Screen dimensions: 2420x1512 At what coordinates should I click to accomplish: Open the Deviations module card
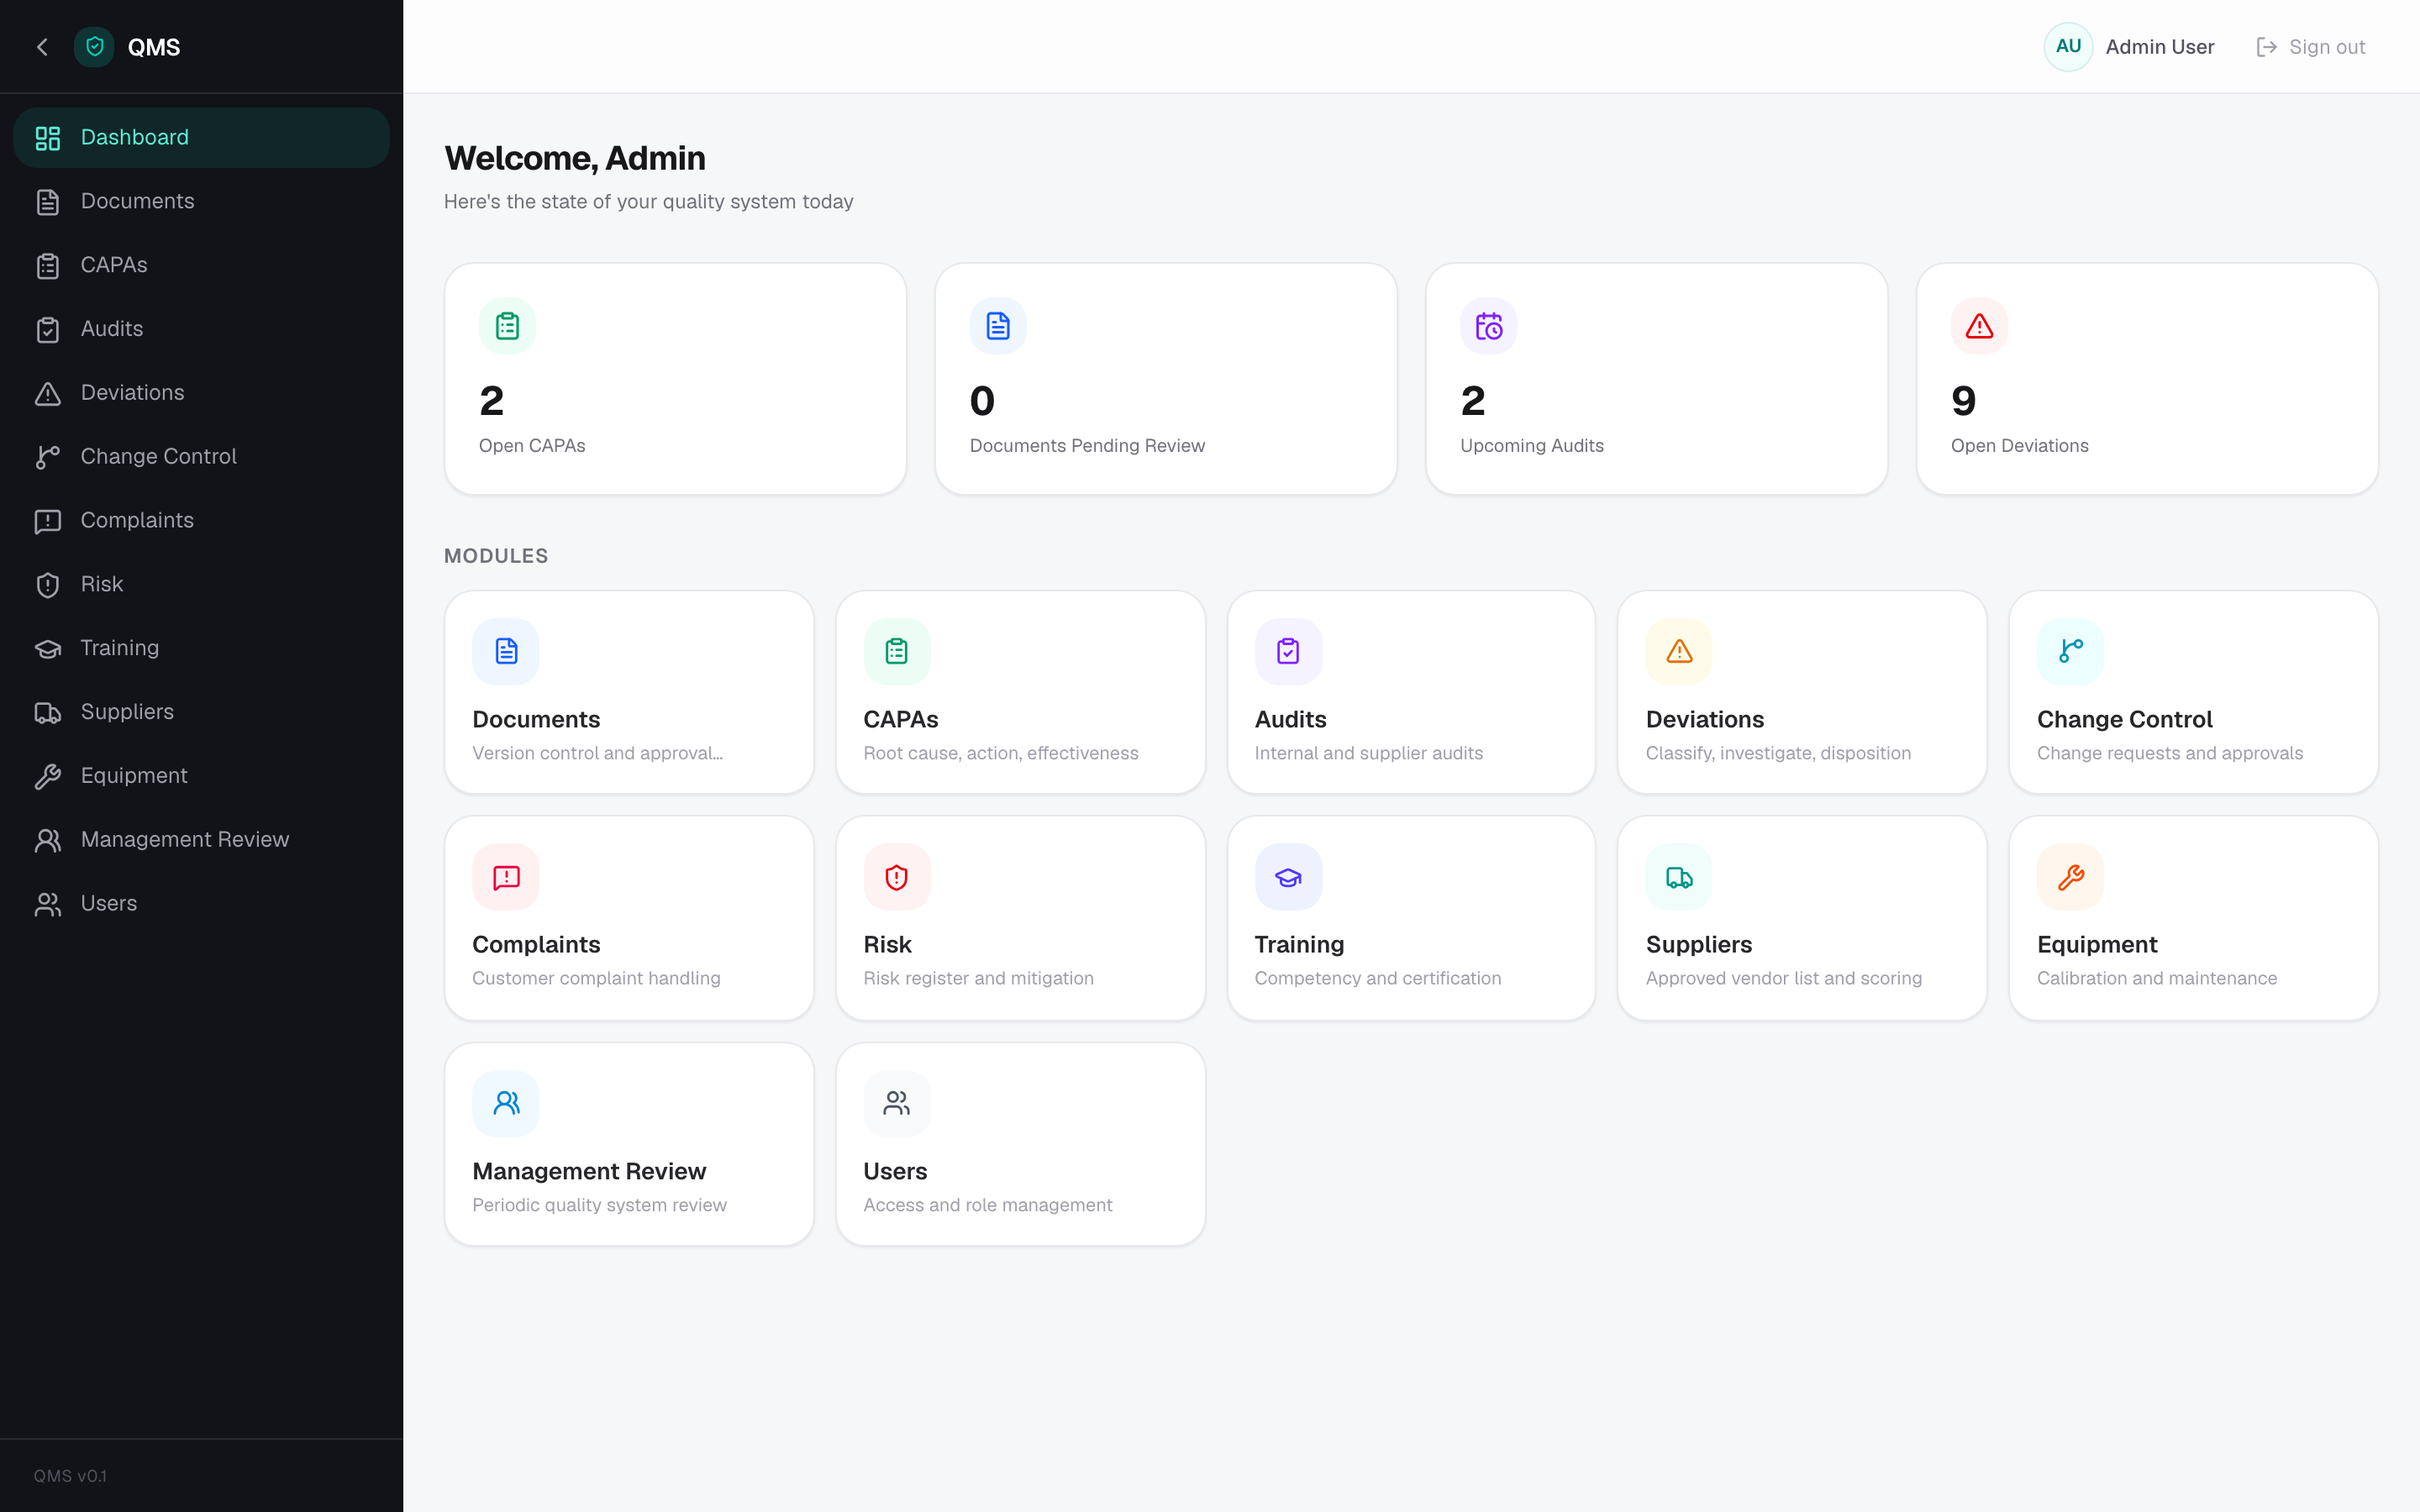(x=1802, y=692)
